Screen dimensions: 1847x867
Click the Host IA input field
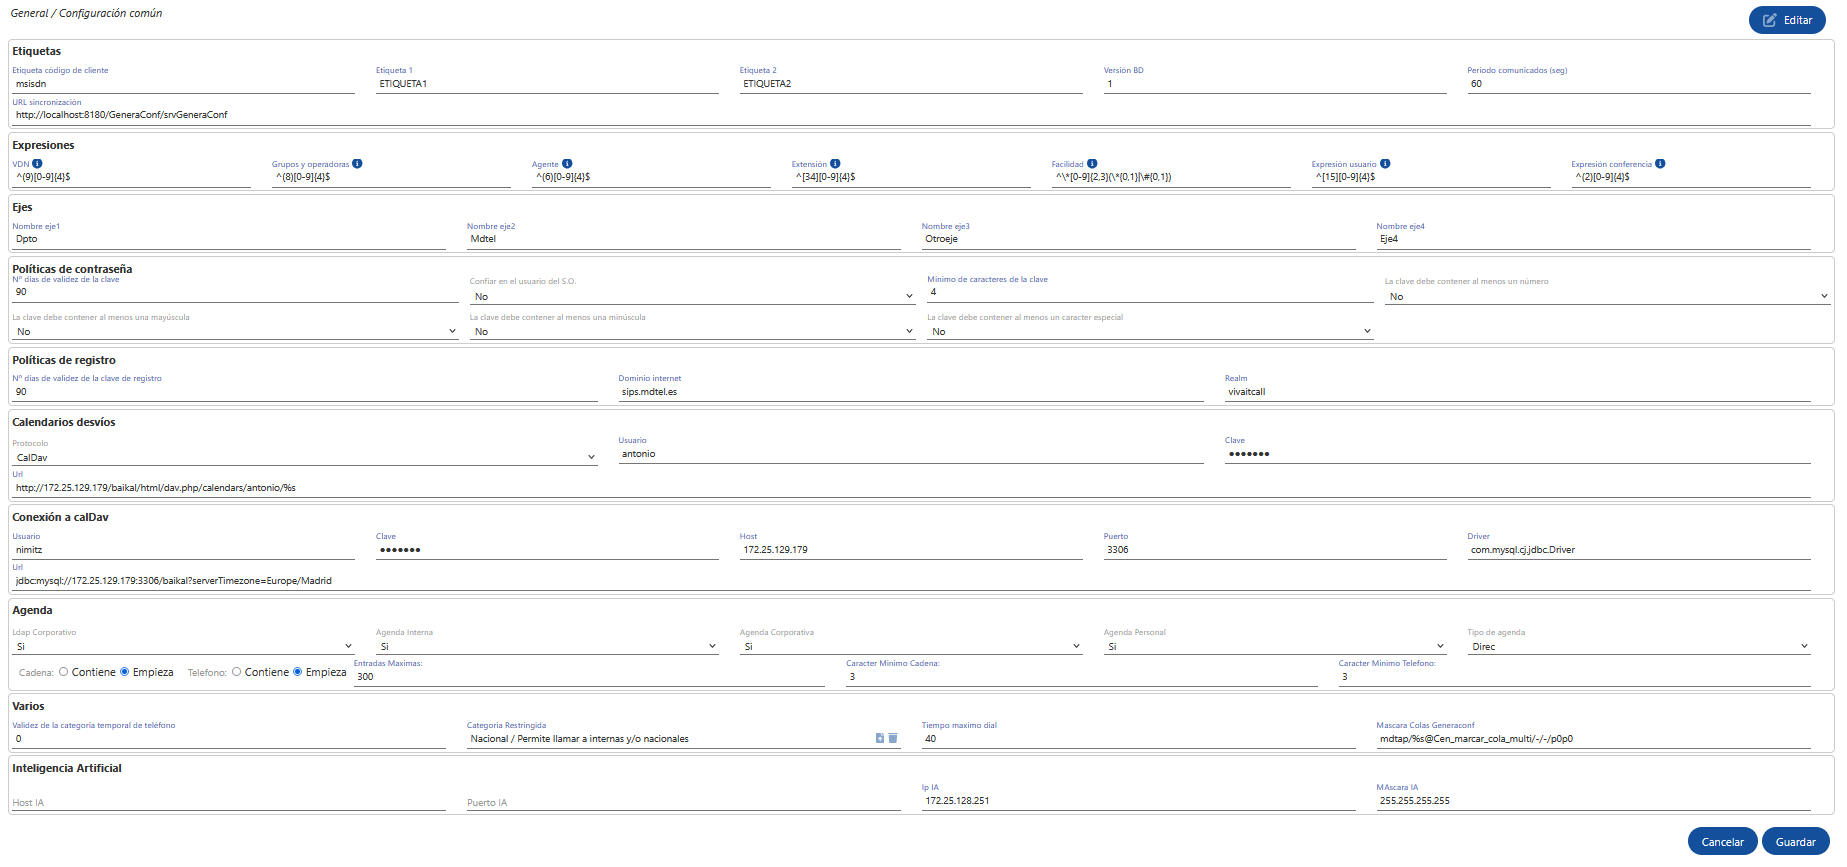pyautogui.click(x=229, y=801)
